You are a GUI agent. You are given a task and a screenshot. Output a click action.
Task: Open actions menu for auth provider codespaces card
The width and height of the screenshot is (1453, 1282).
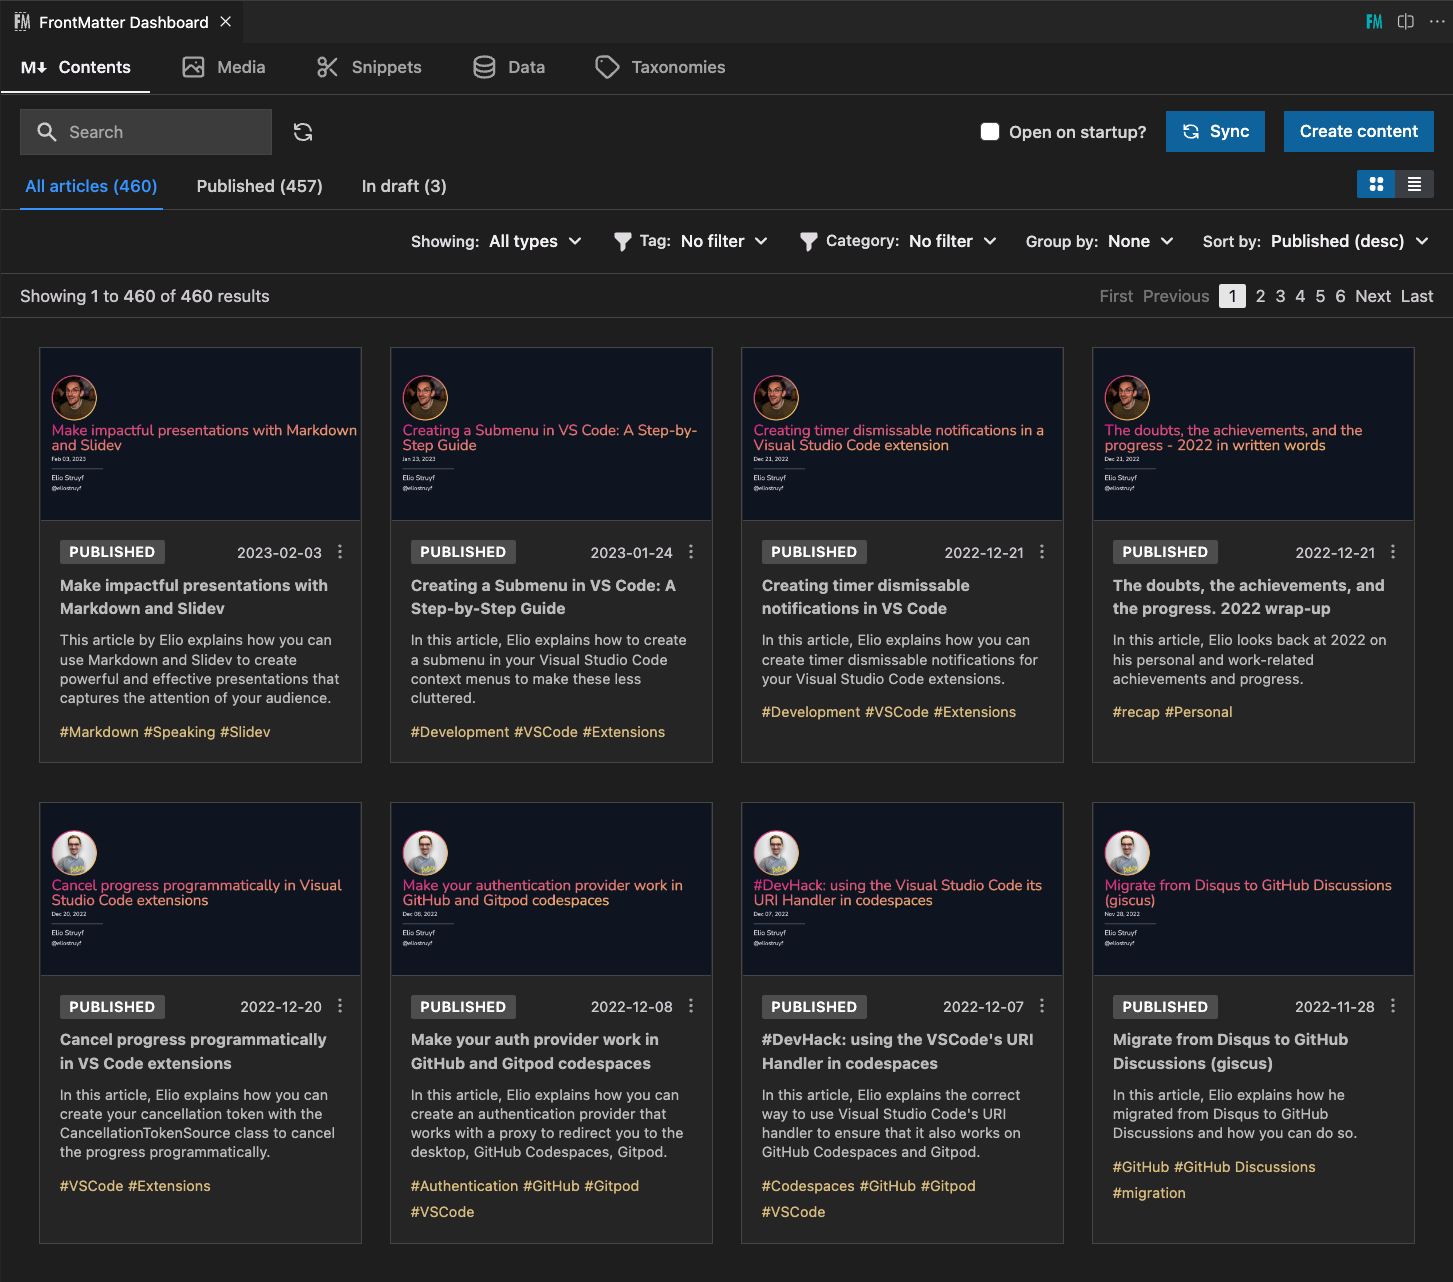tap(691, 1006)
